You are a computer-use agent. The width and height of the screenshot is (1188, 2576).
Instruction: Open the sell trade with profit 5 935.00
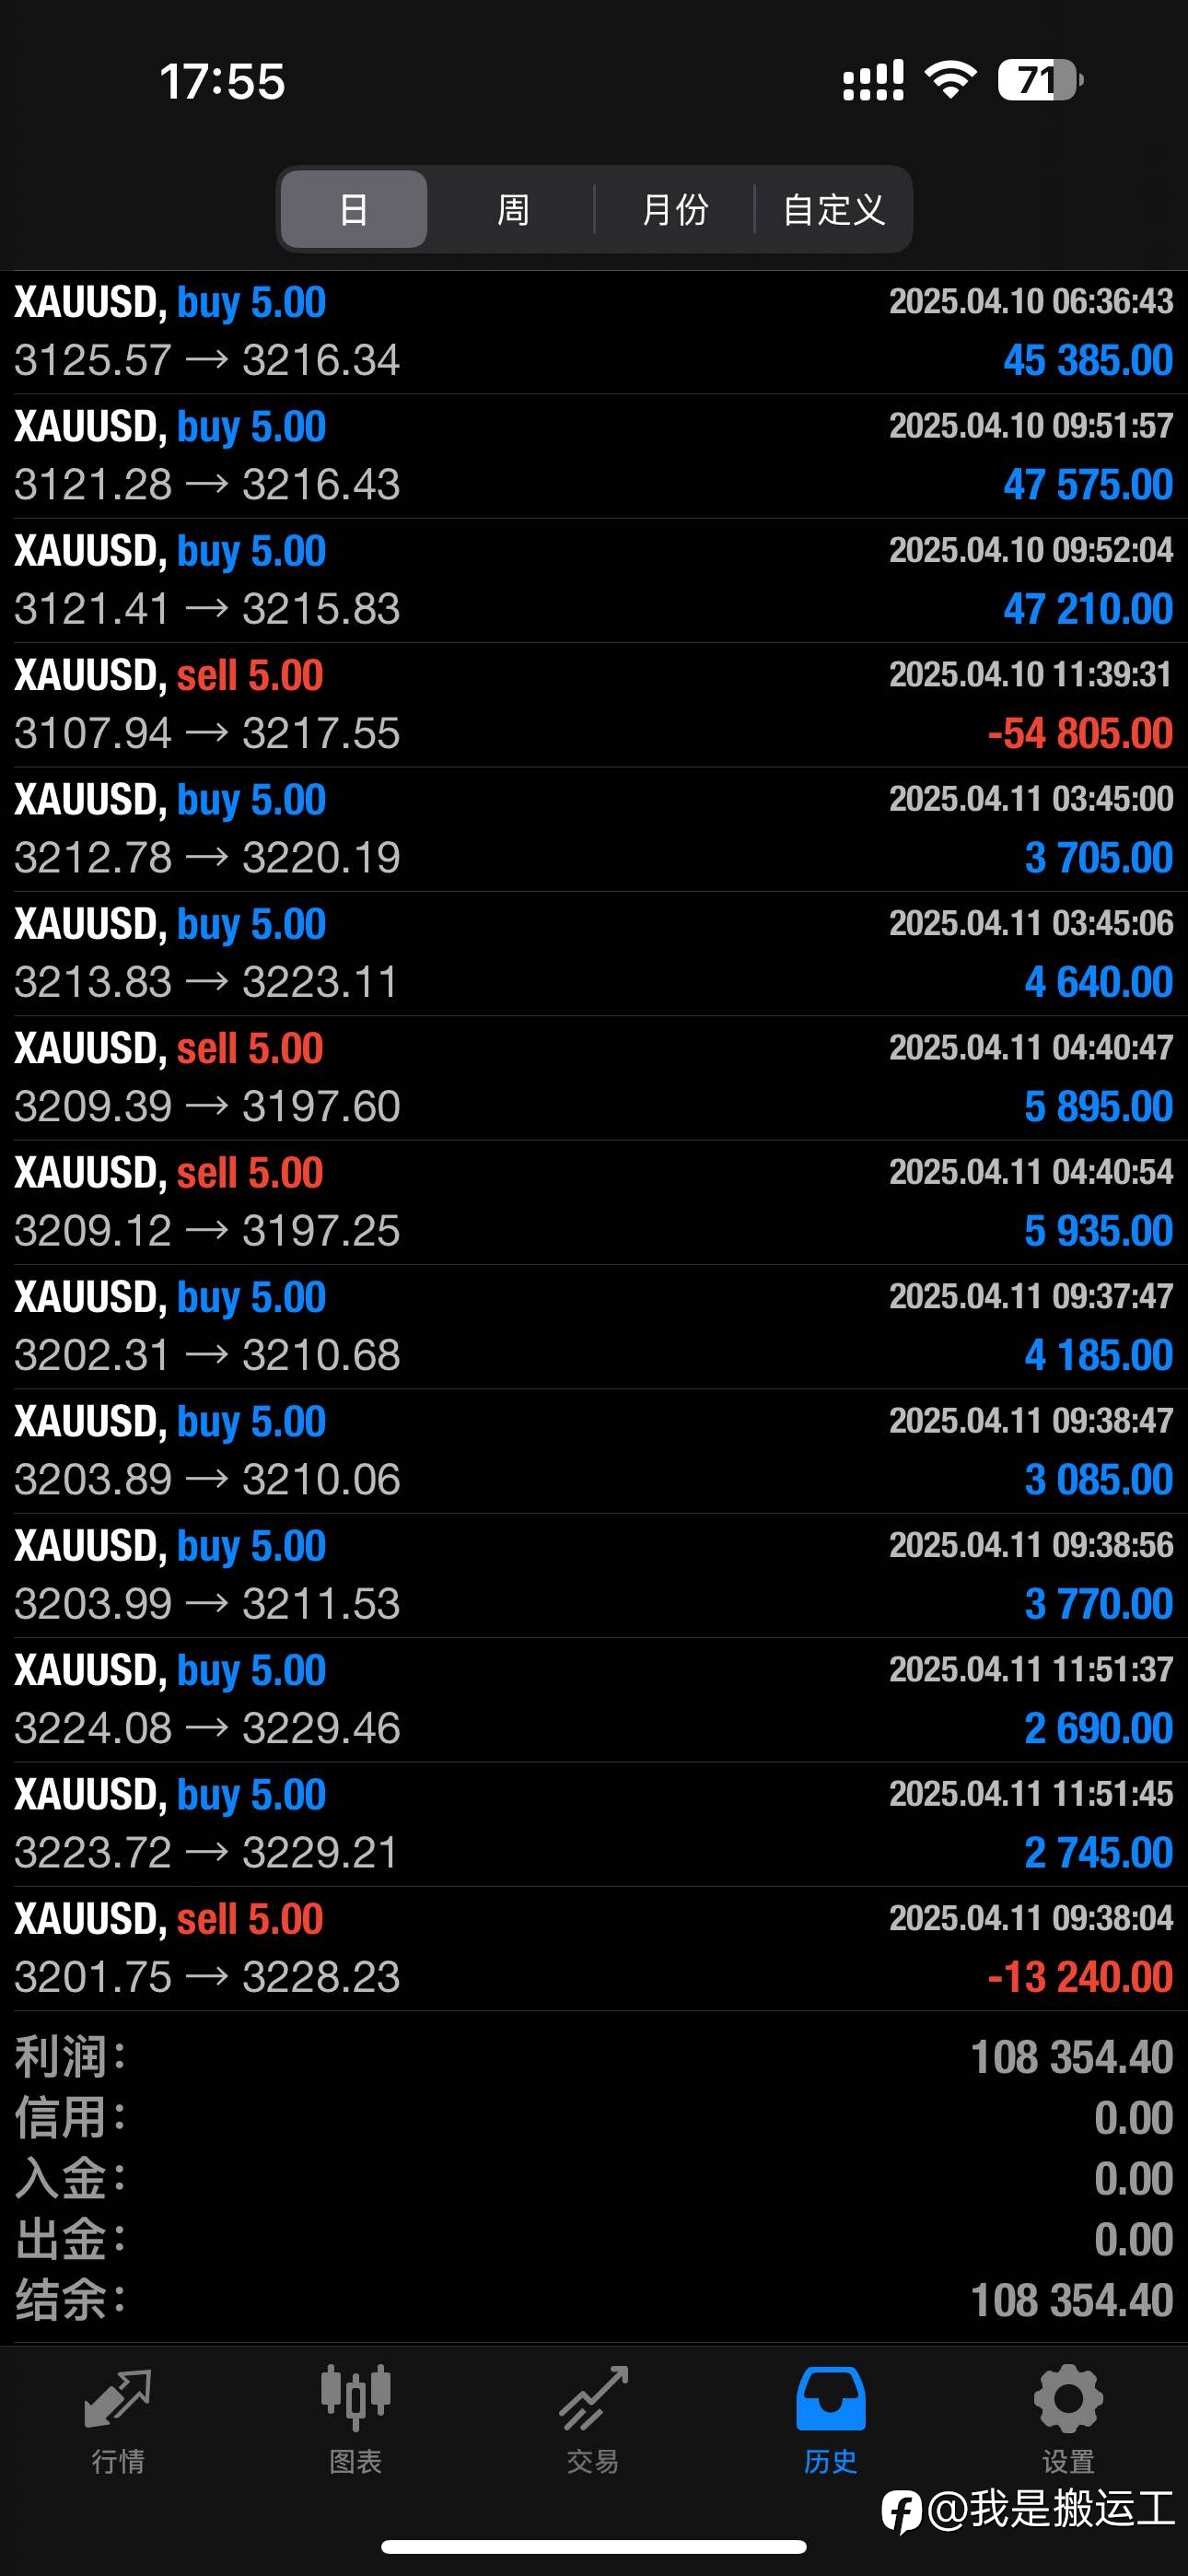tap(594, 1202)
